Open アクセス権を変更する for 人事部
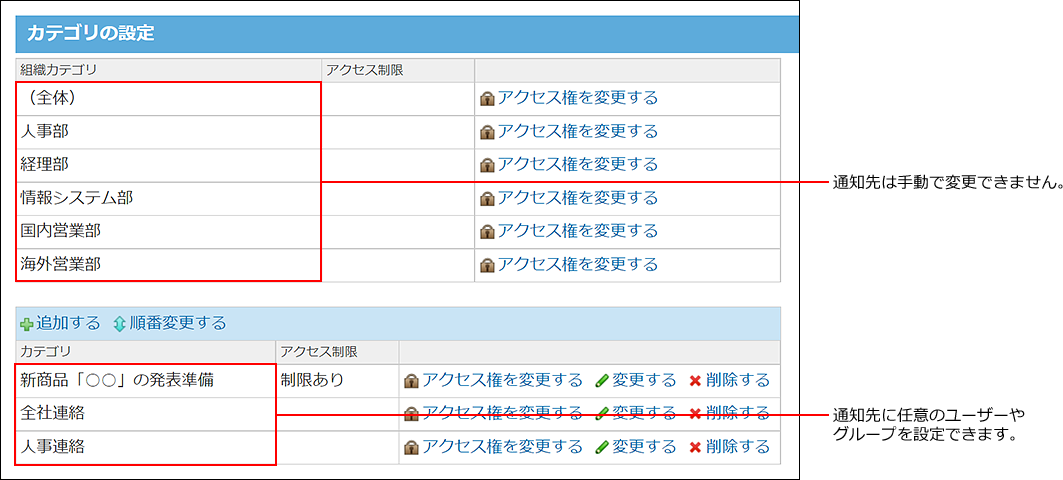This screenshot has width=1063, height=480. click(578, 131)
